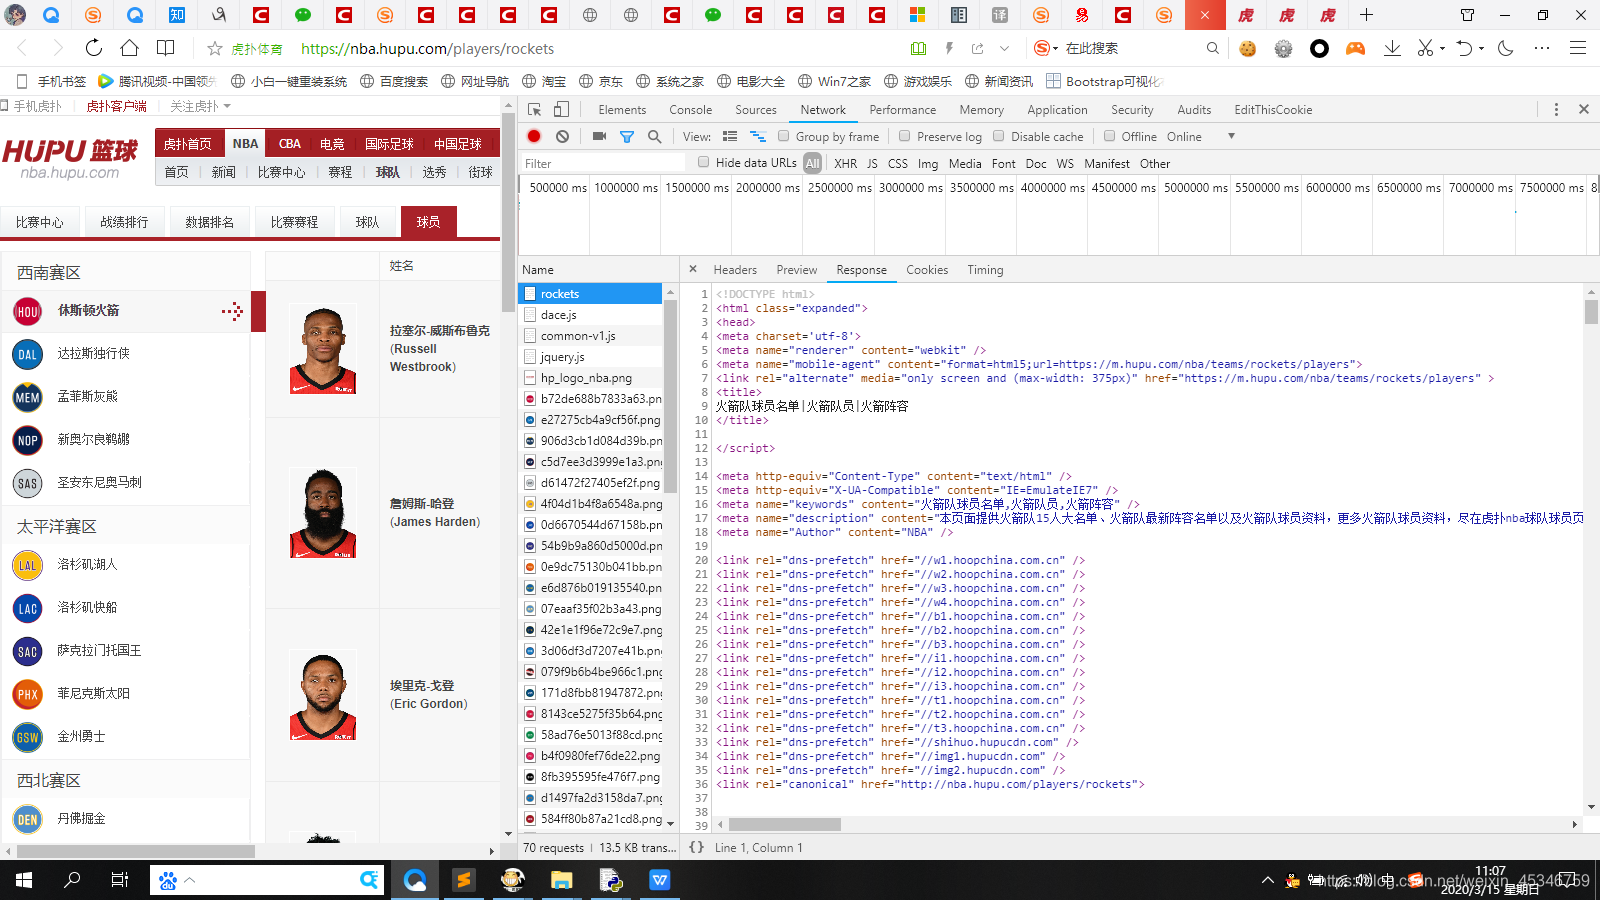Toggle device toolbar icon in DevTools
The width and height of the screenshot is (1600, 900).
(x=561, y=109)
